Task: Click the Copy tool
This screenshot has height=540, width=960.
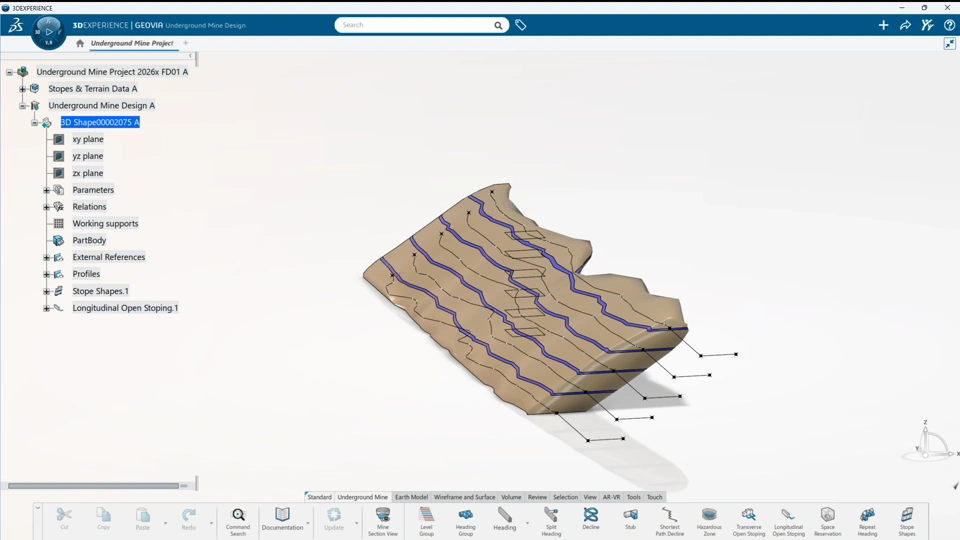Action: point(103,519)
